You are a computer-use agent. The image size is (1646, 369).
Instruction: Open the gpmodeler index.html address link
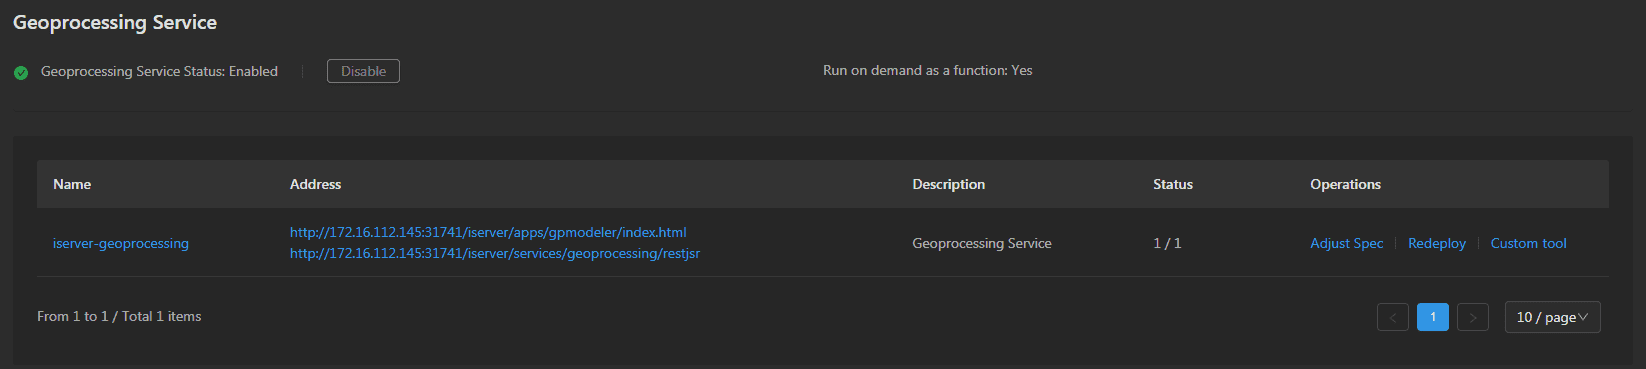[x=488, y=232]
